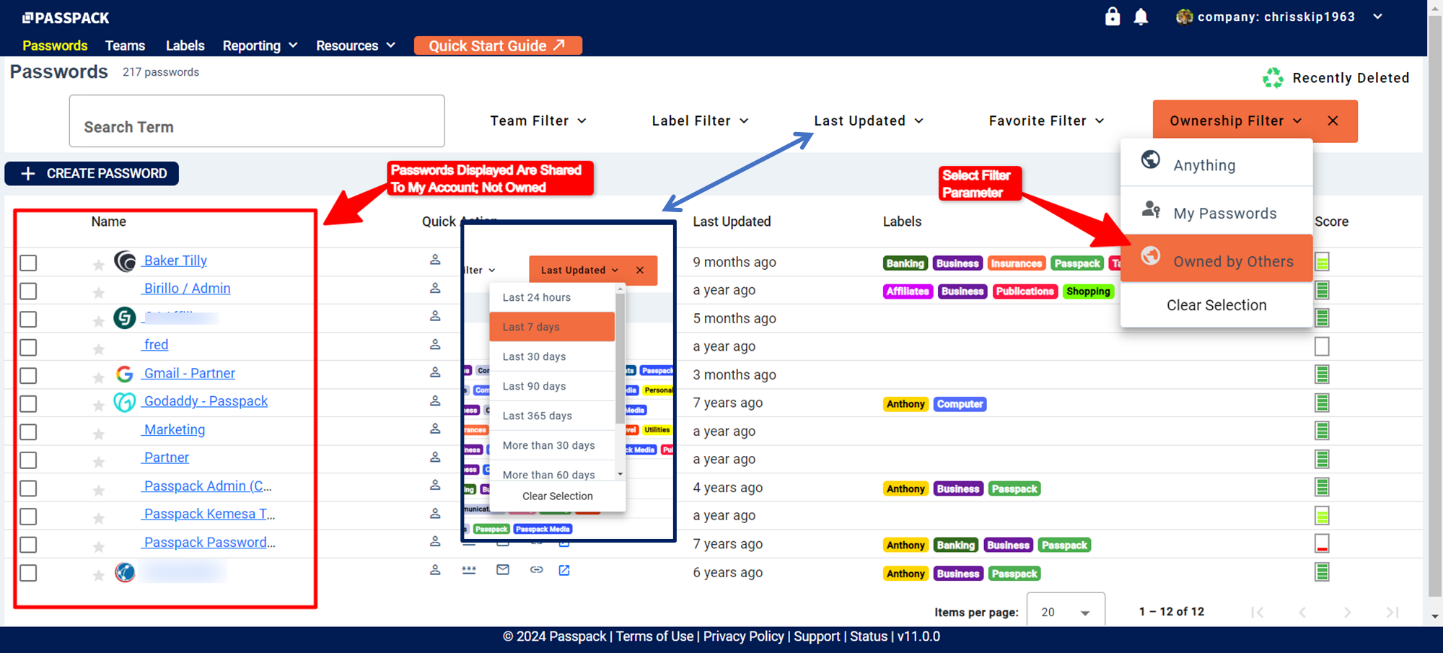Click the Banking label on Baker Tilly row

[x=905, y=264]
